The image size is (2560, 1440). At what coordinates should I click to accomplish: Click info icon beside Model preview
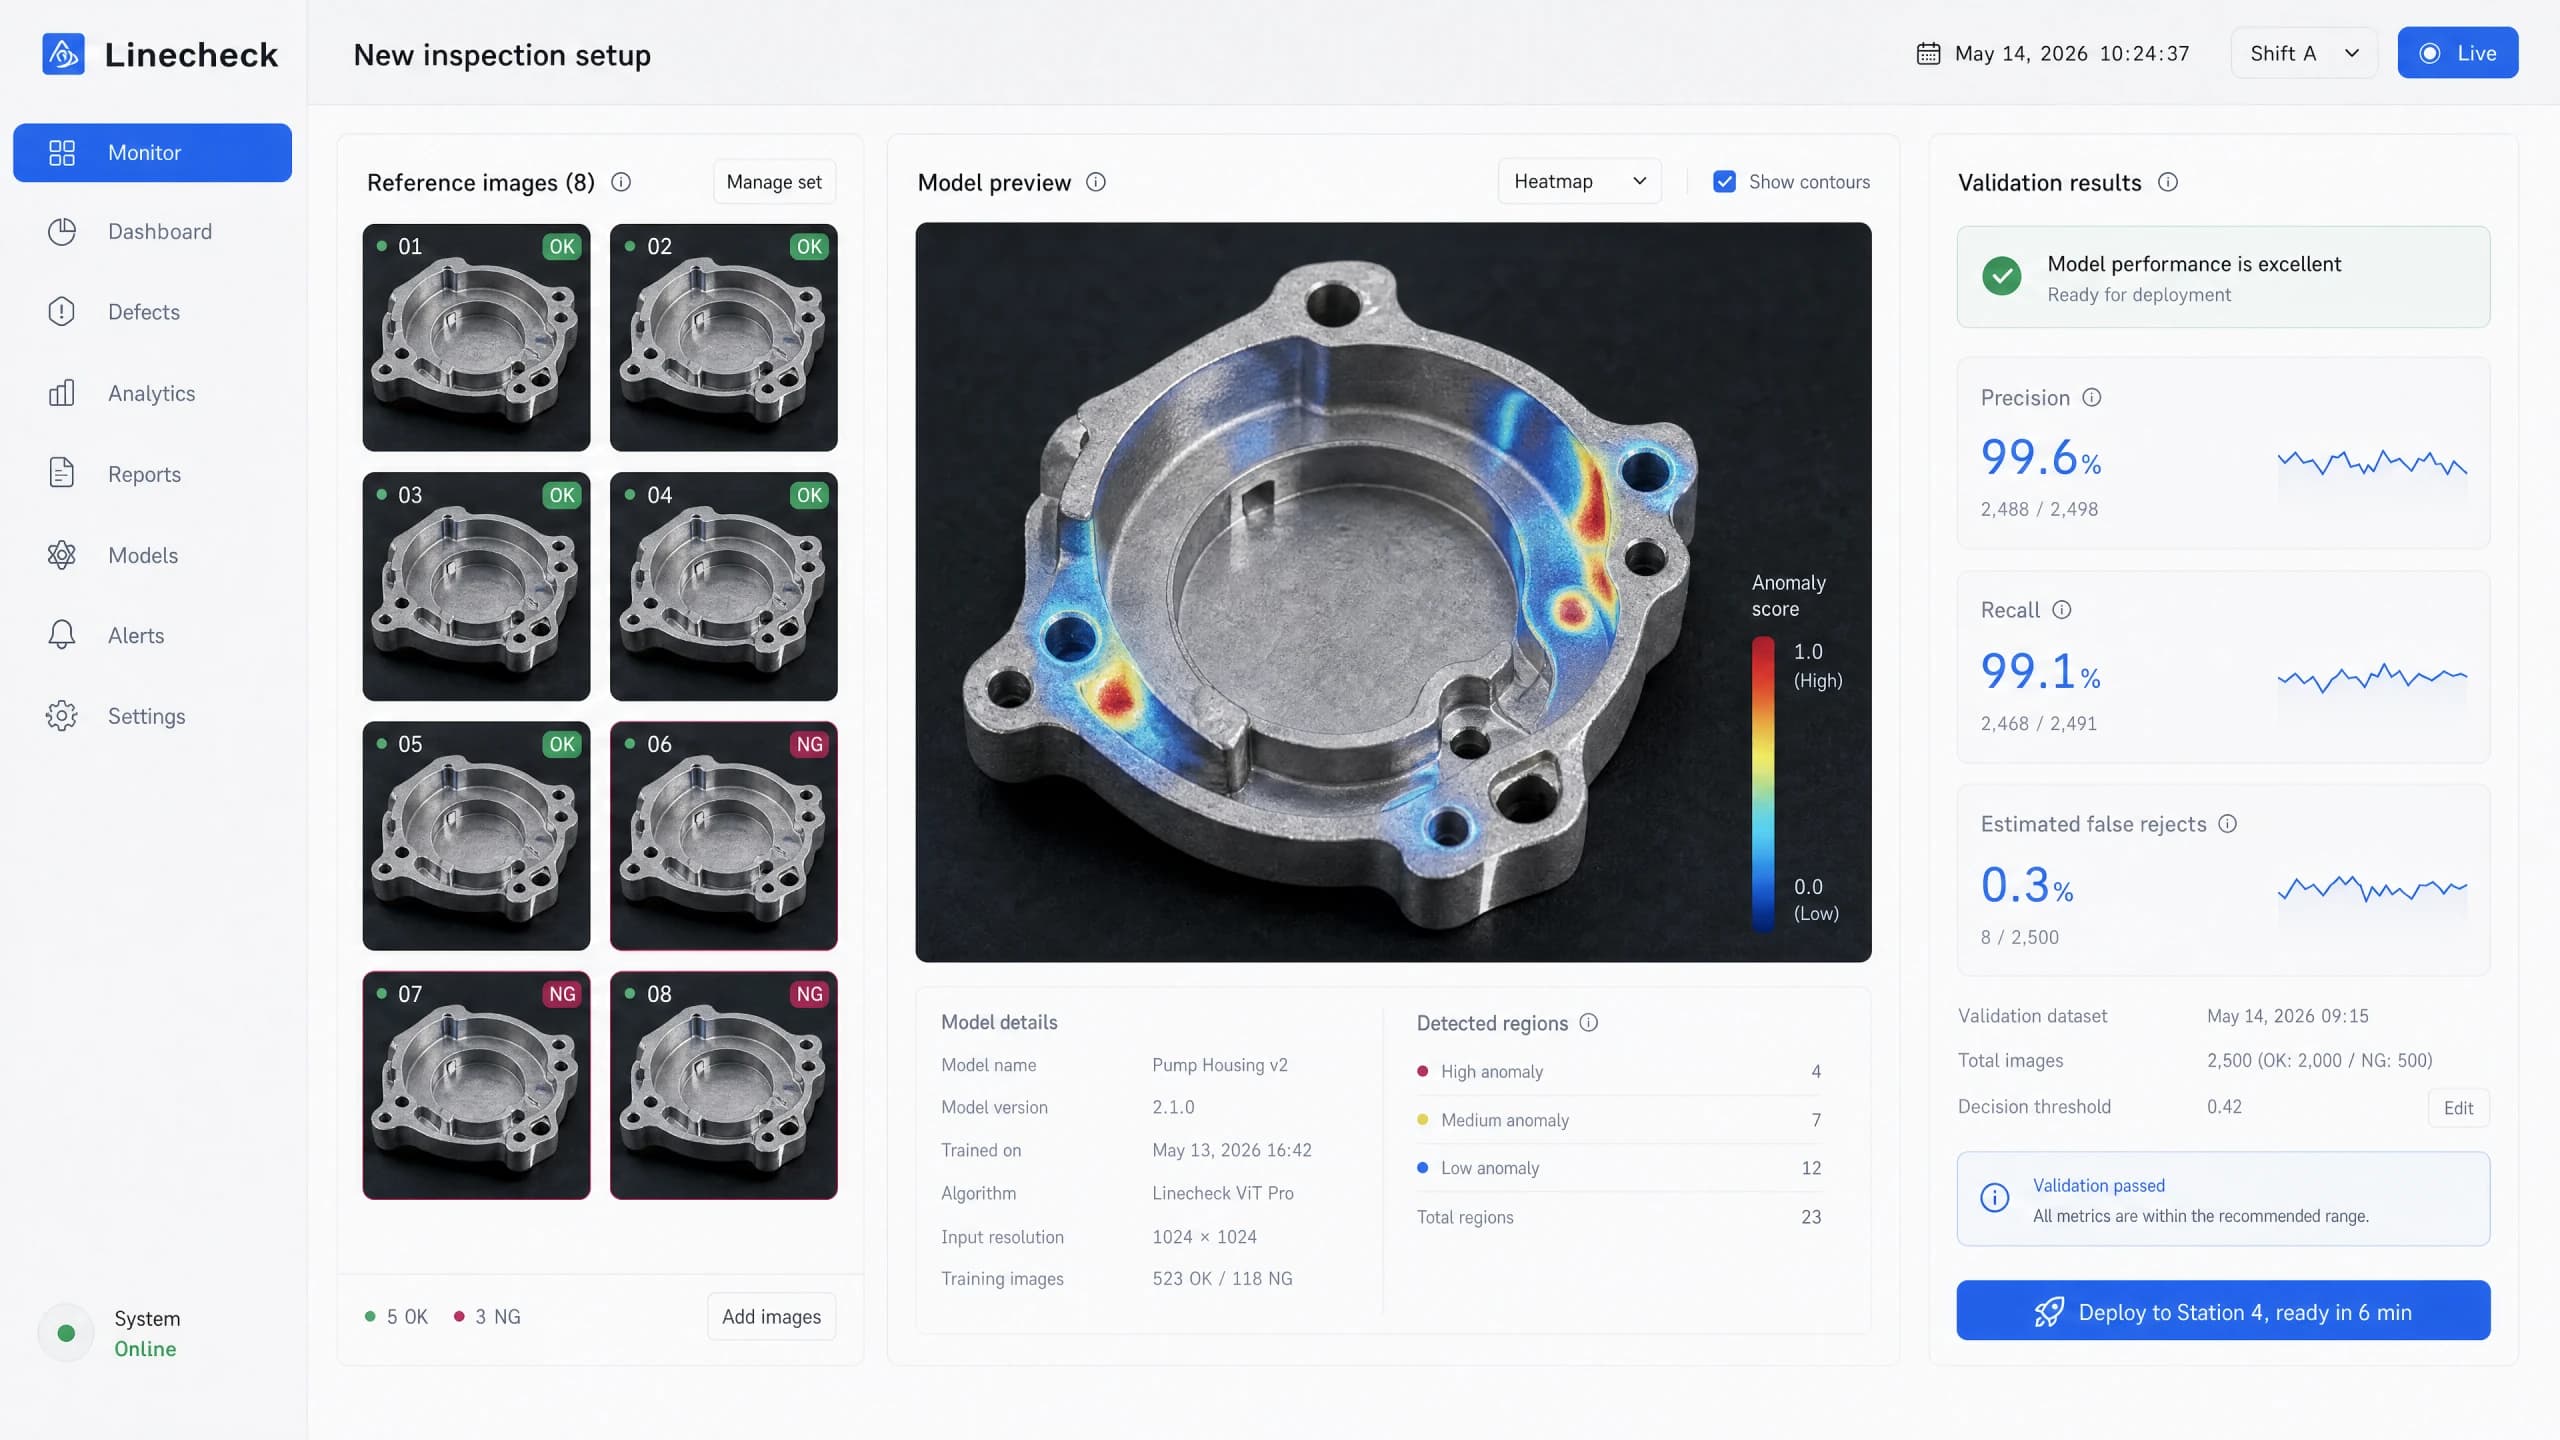[x=1096, y=182]
